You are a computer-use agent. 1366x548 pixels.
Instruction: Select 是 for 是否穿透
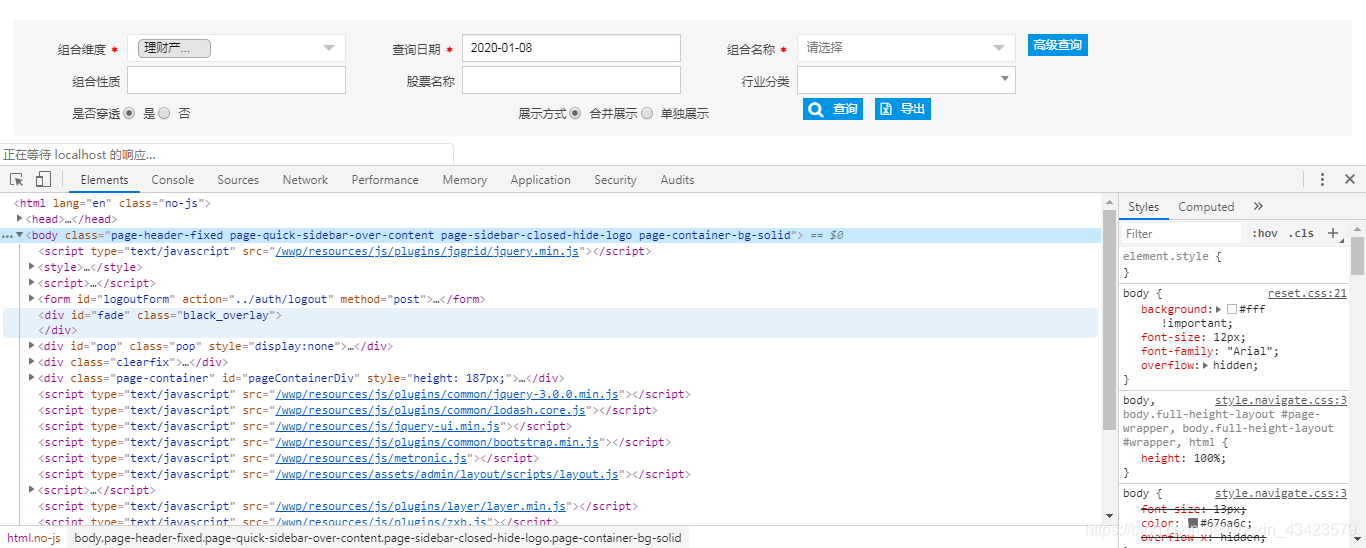pyautogui.click(x=129, y=114)
